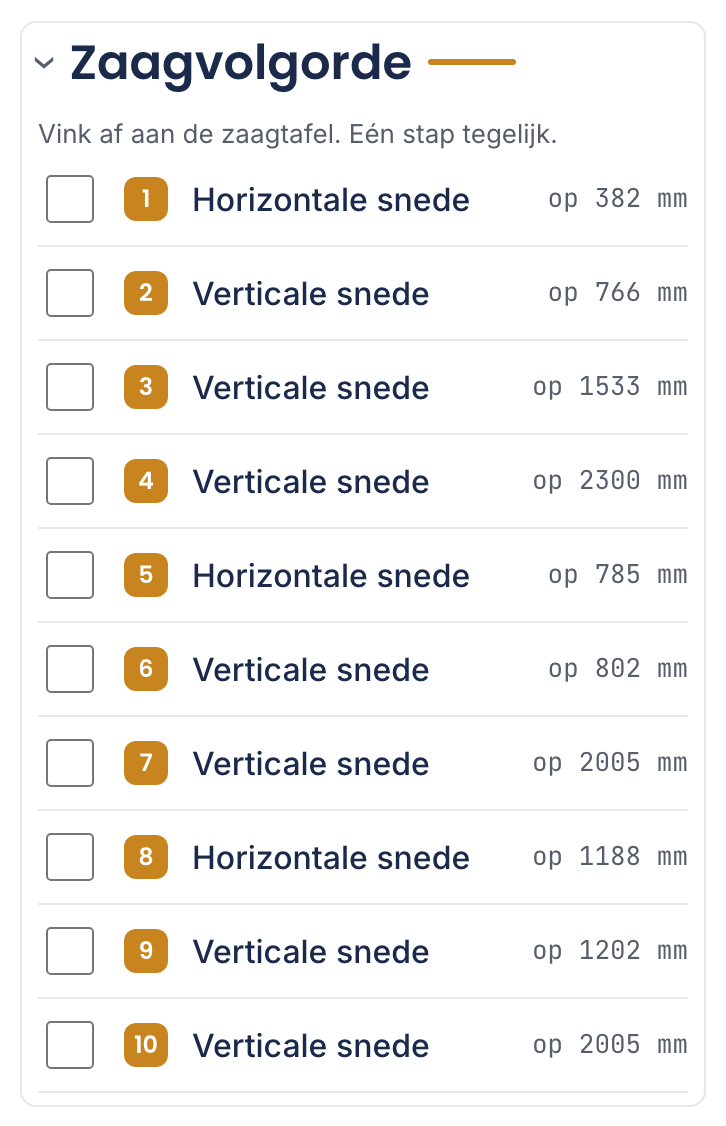This screenshot has width=726, height=1126.
Task: Mark step 7 at 2005 mm done
Action: pos(70,763)
